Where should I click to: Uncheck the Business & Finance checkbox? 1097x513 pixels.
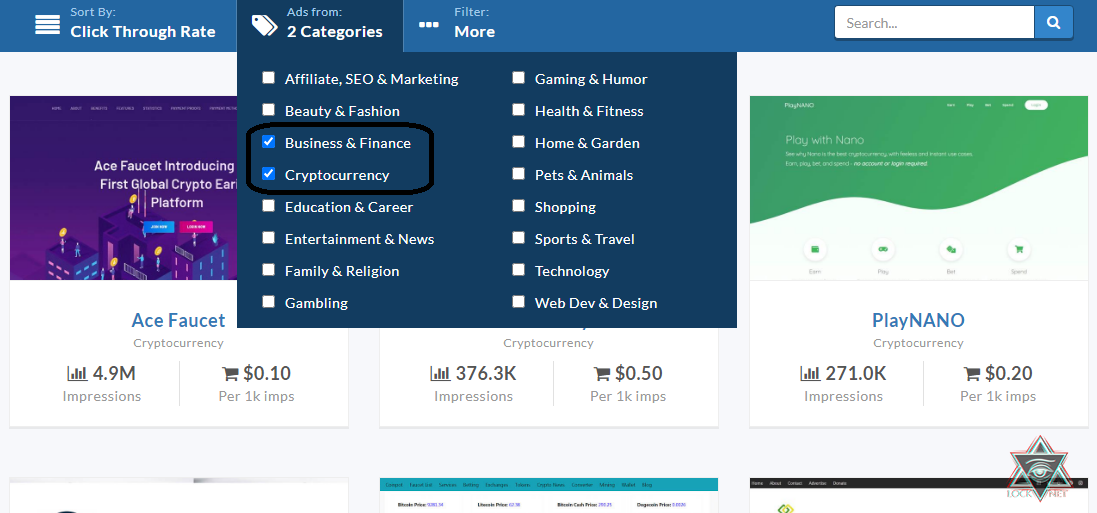268,142
